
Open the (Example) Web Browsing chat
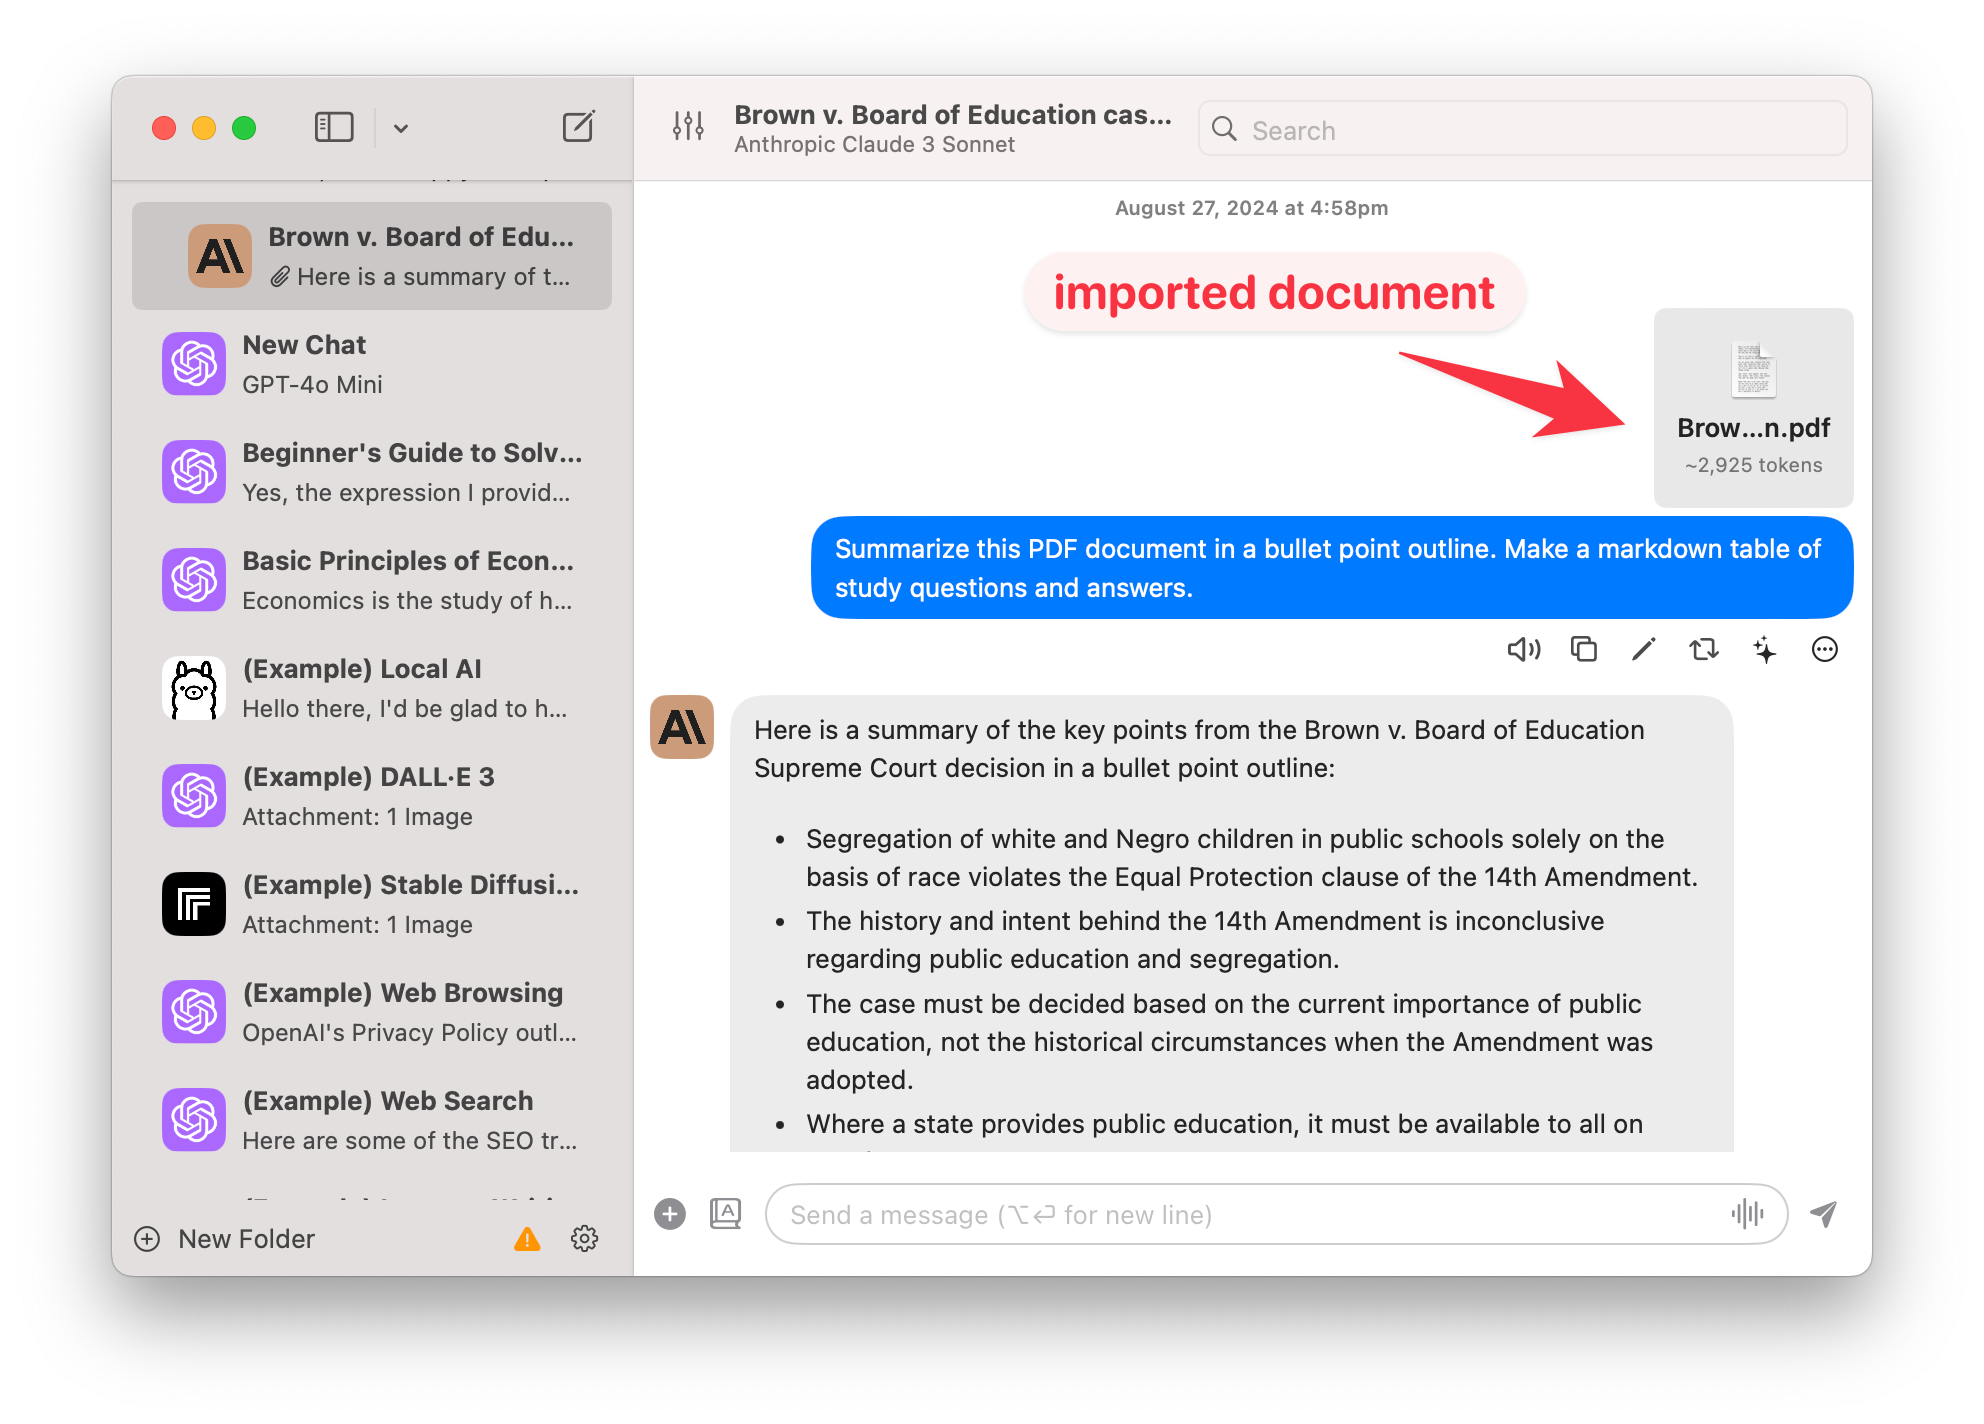click(x=372, y=1012)
